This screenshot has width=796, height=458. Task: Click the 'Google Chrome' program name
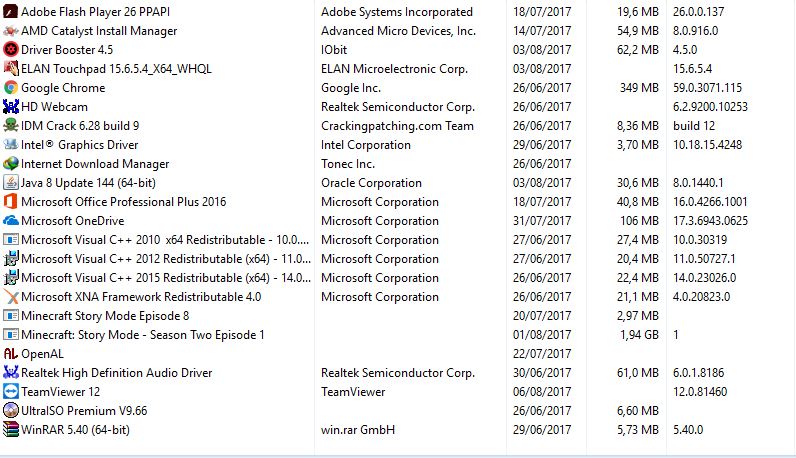63,88
